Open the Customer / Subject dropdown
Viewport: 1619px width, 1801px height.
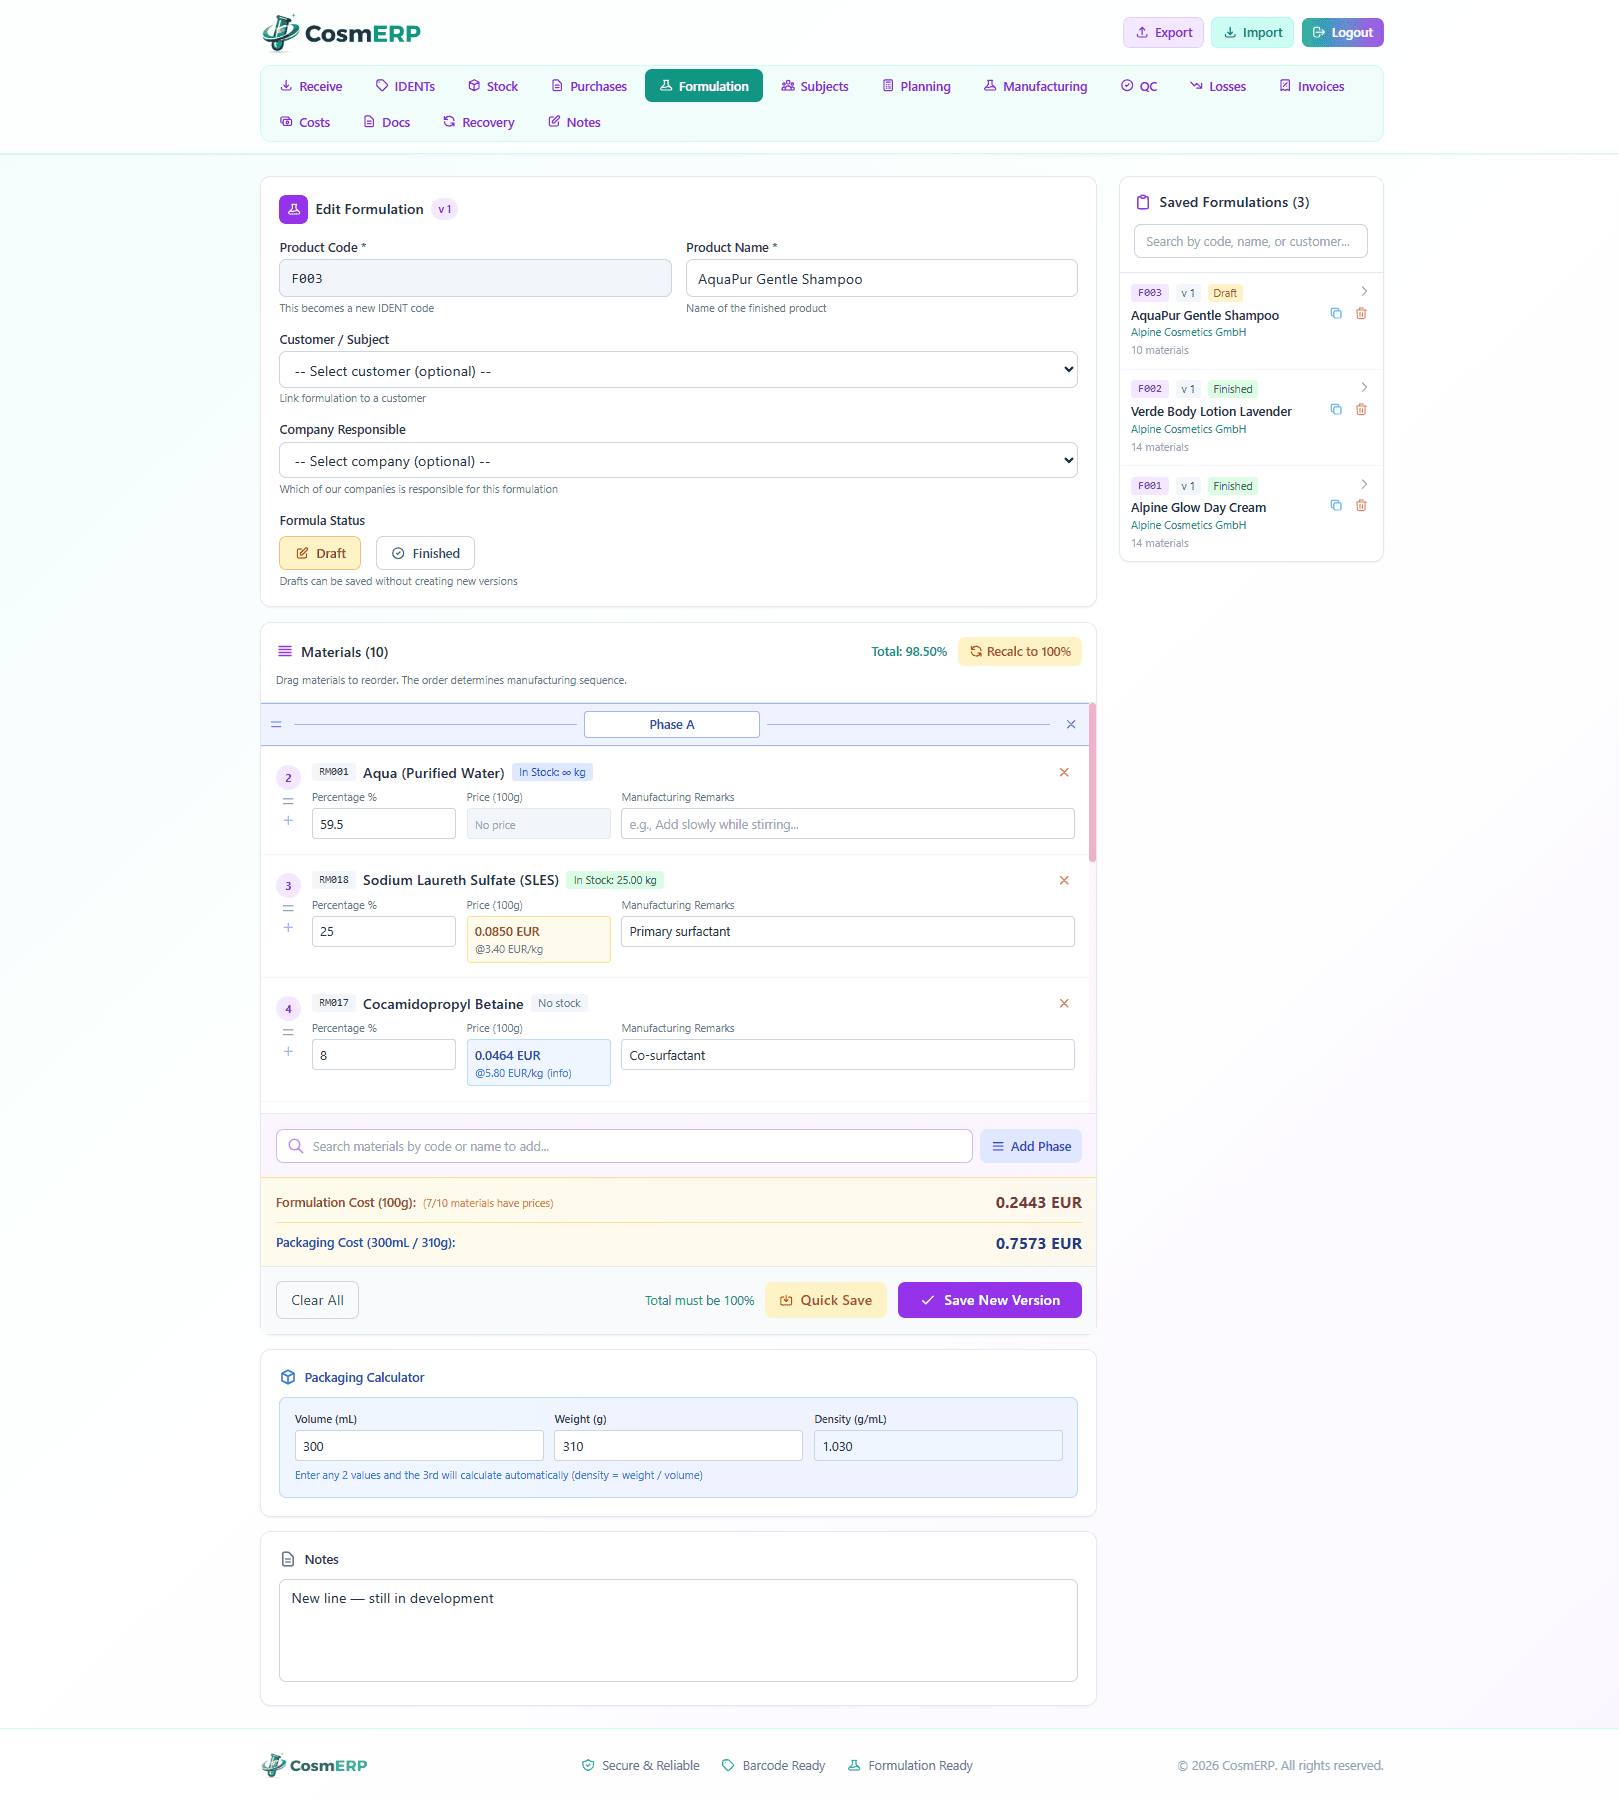[x=678, y=369]
